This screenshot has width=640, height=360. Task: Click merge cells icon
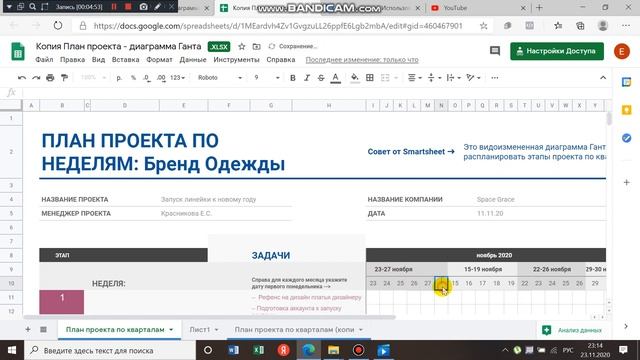coord(385,78)
